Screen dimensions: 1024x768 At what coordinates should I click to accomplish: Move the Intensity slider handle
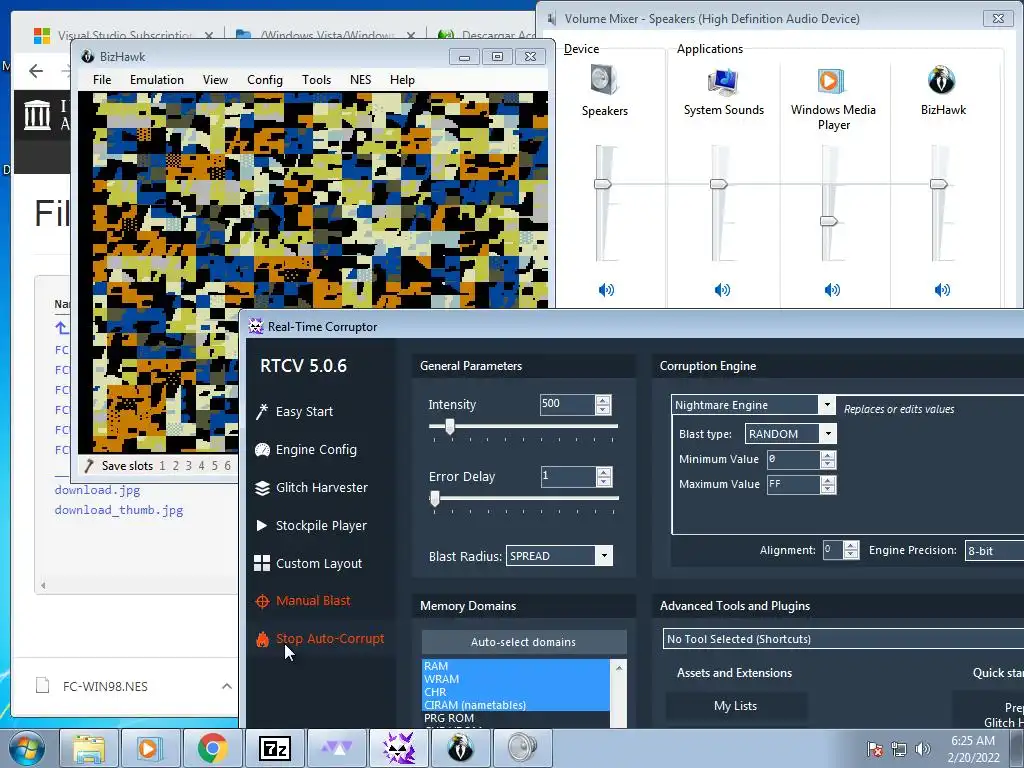click(450, 426)
